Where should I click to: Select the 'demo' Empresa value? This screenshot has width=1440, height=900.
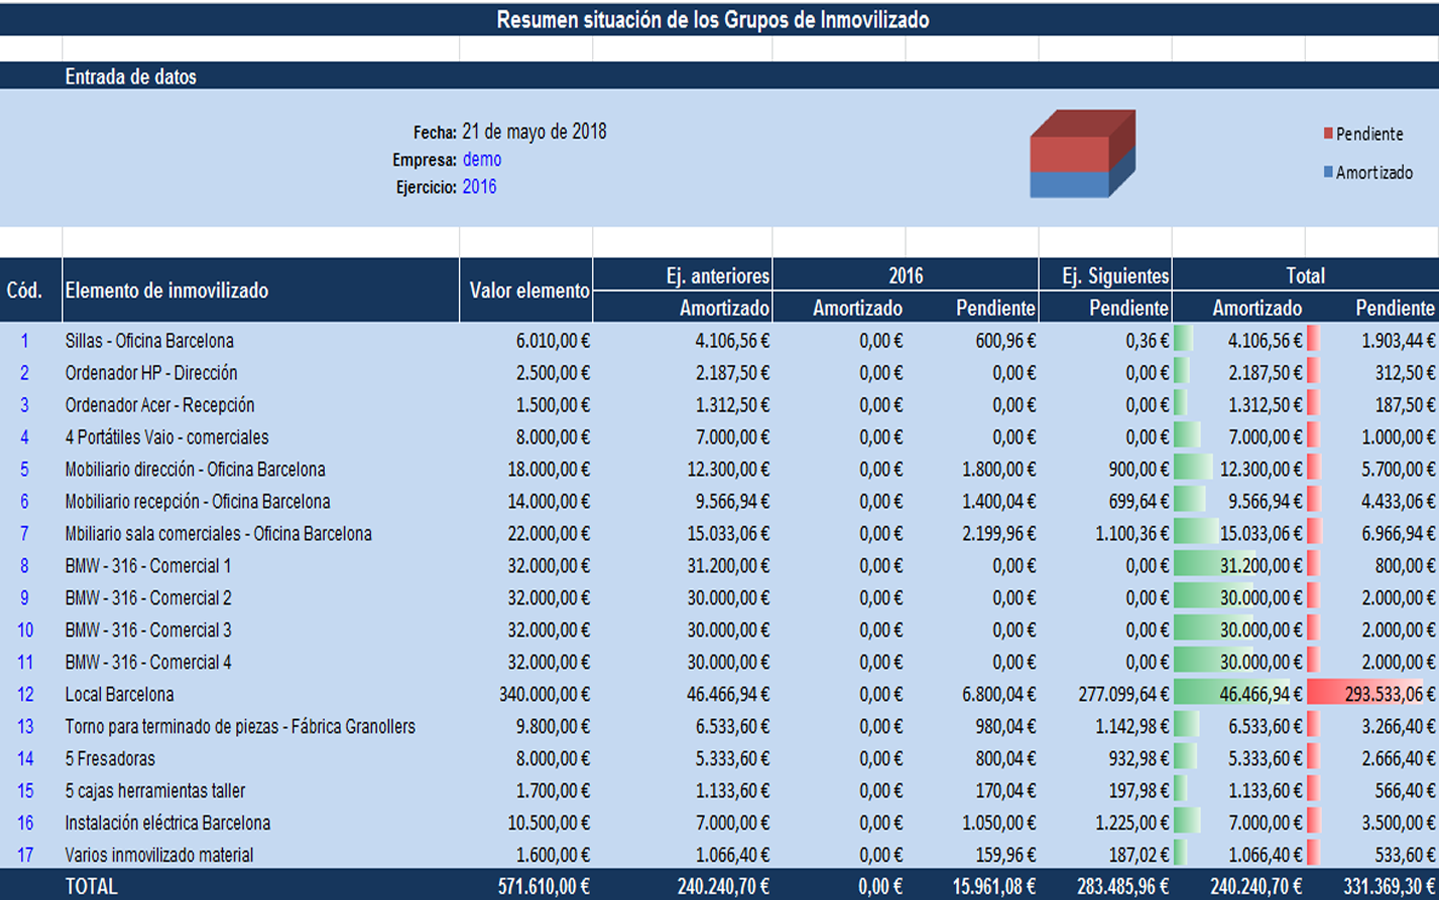point(482,160)
